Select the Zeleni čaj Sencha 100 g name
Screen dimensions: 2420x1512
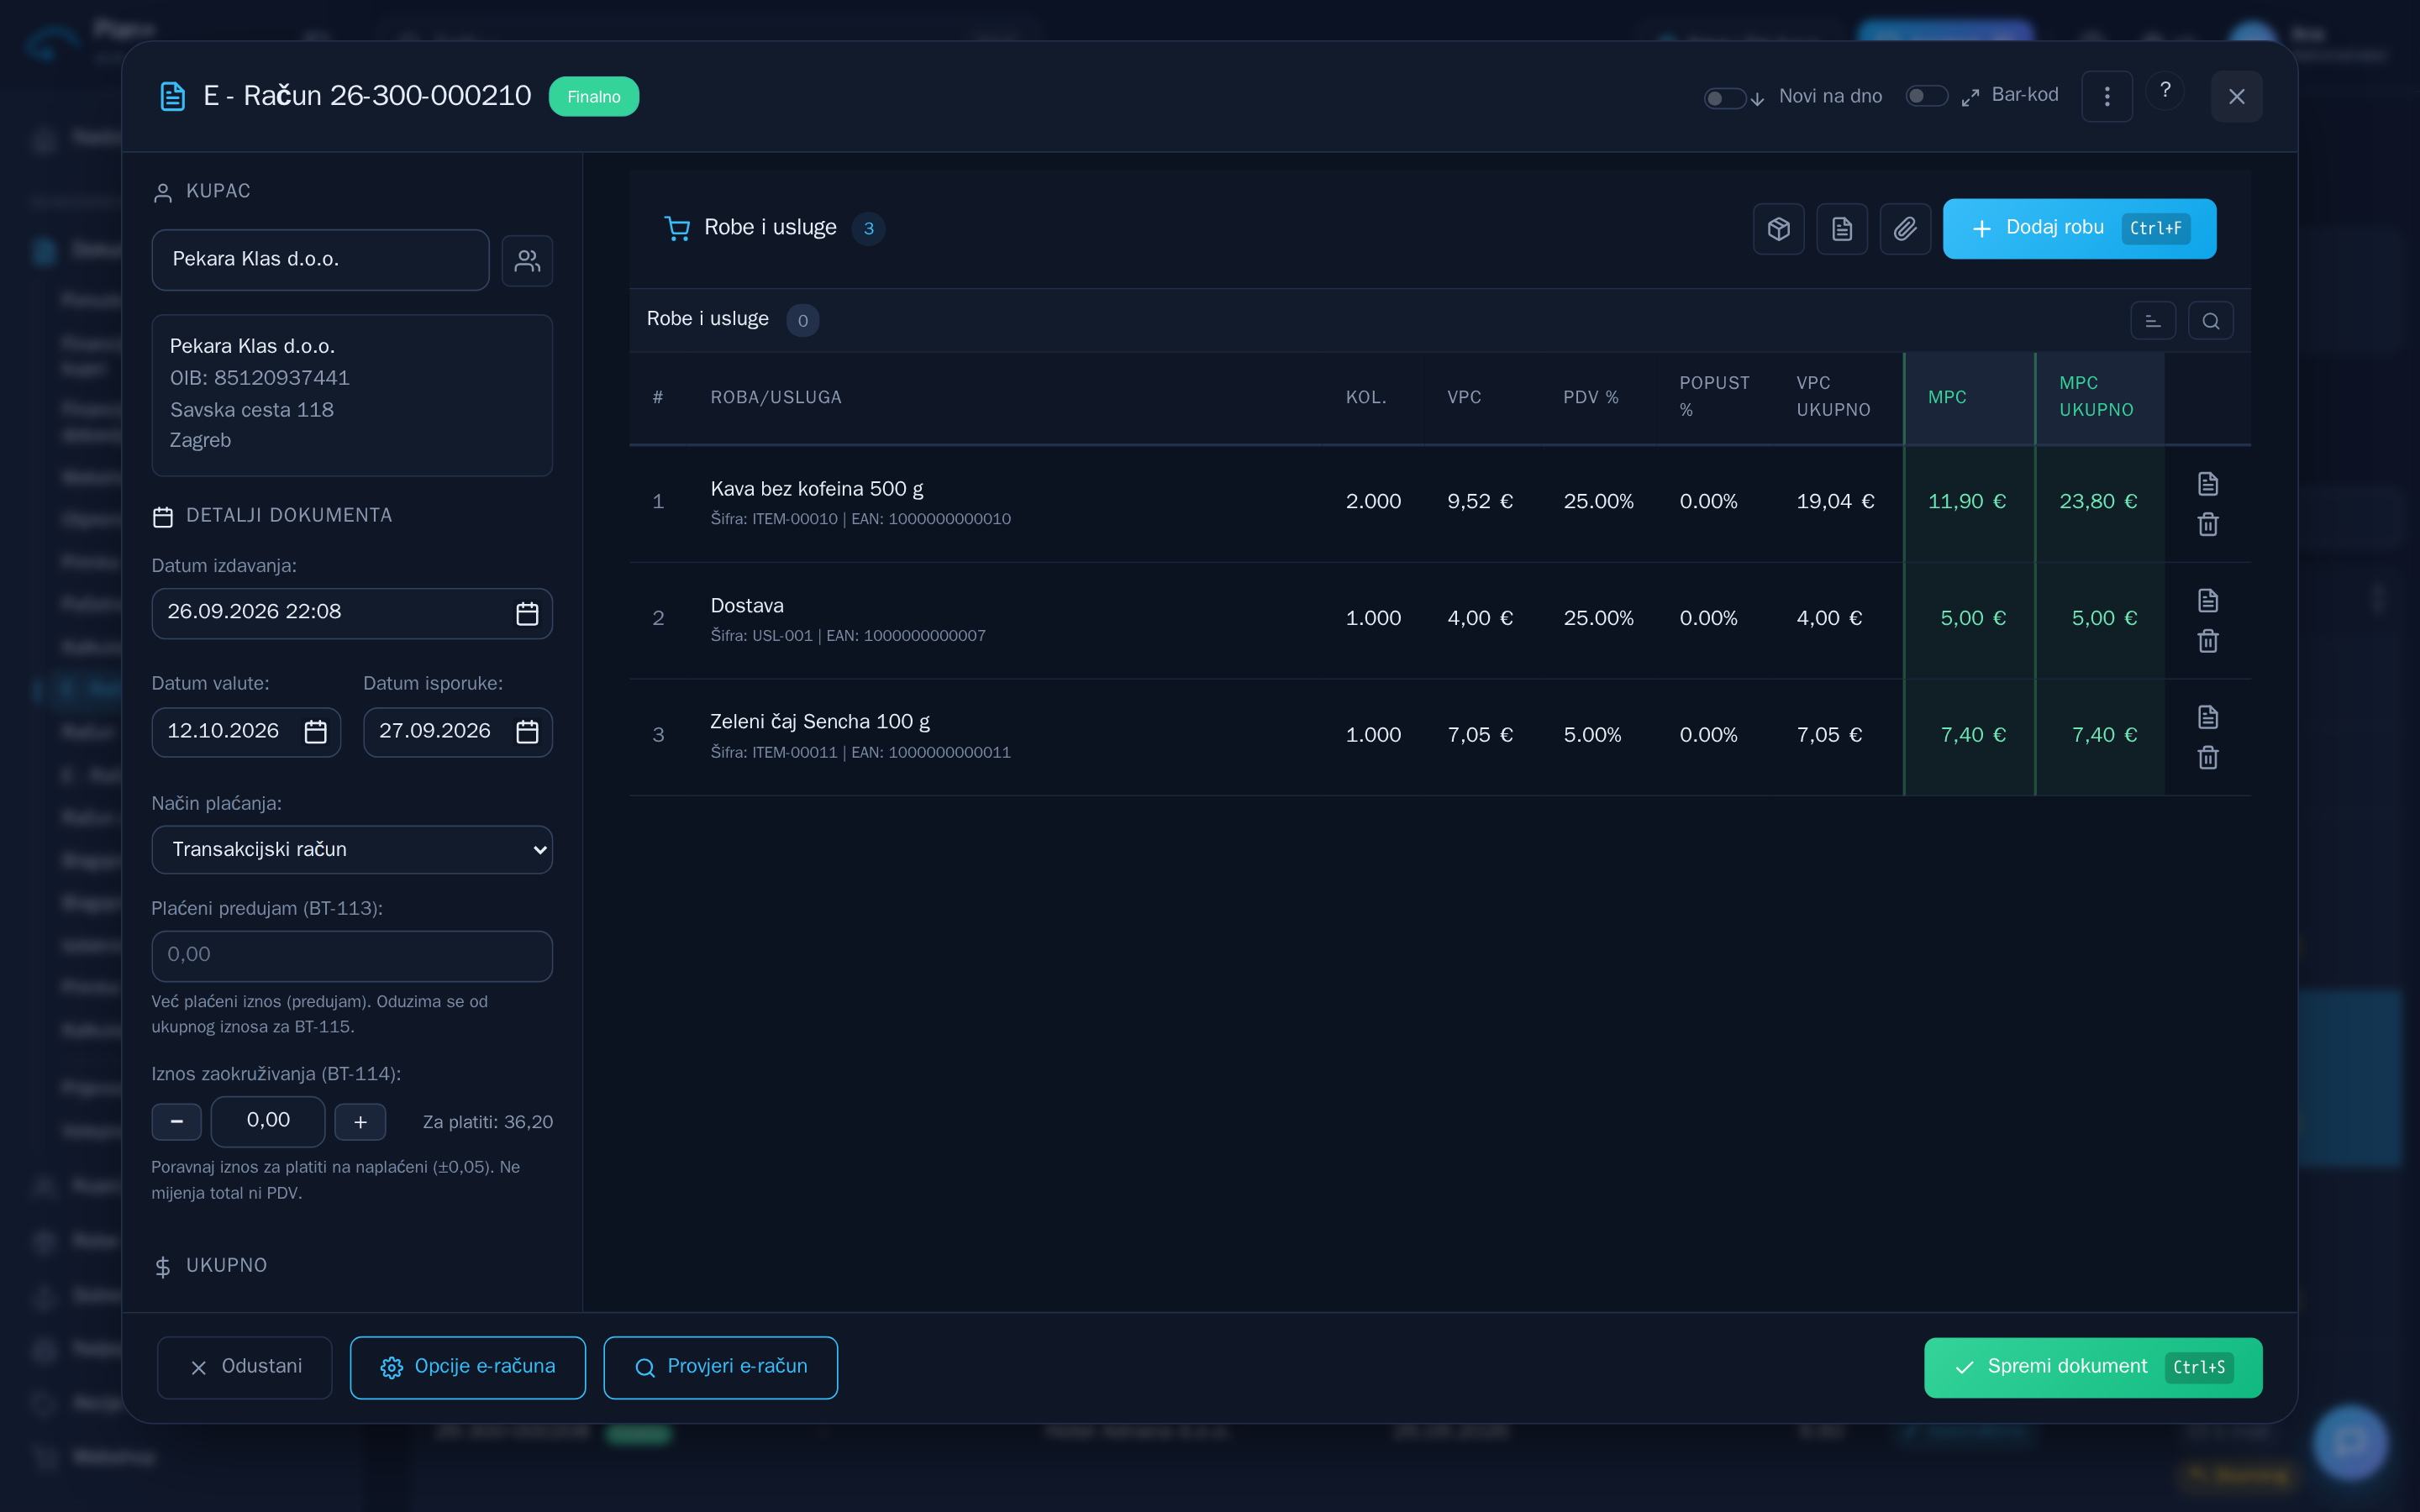click(x=820, y=722)
